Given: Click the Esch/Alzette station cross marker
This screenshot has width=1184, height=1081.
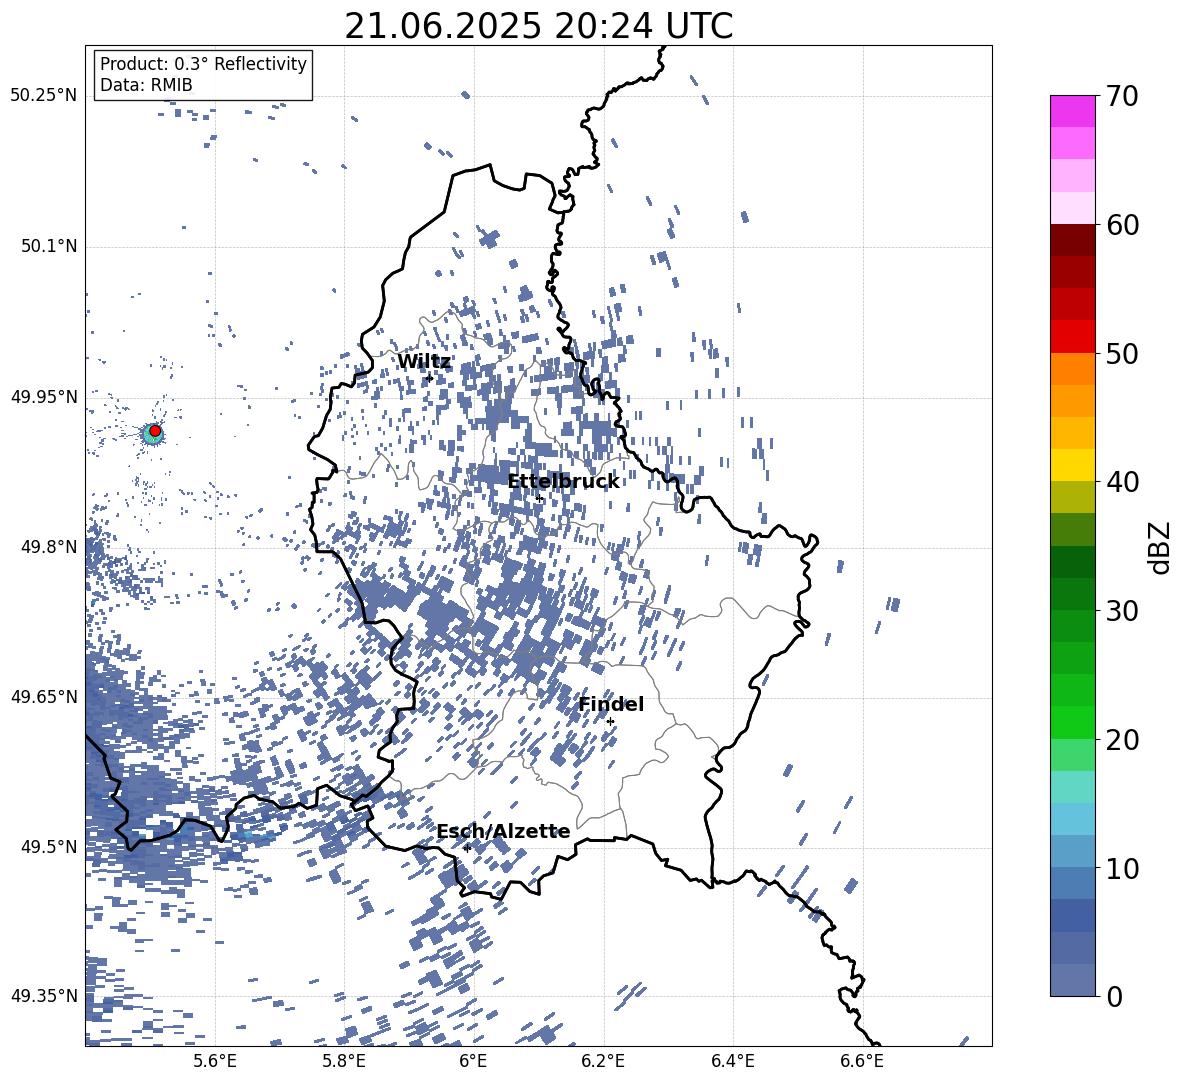Looking at the screenshot, I should click(x=467, y=848).
